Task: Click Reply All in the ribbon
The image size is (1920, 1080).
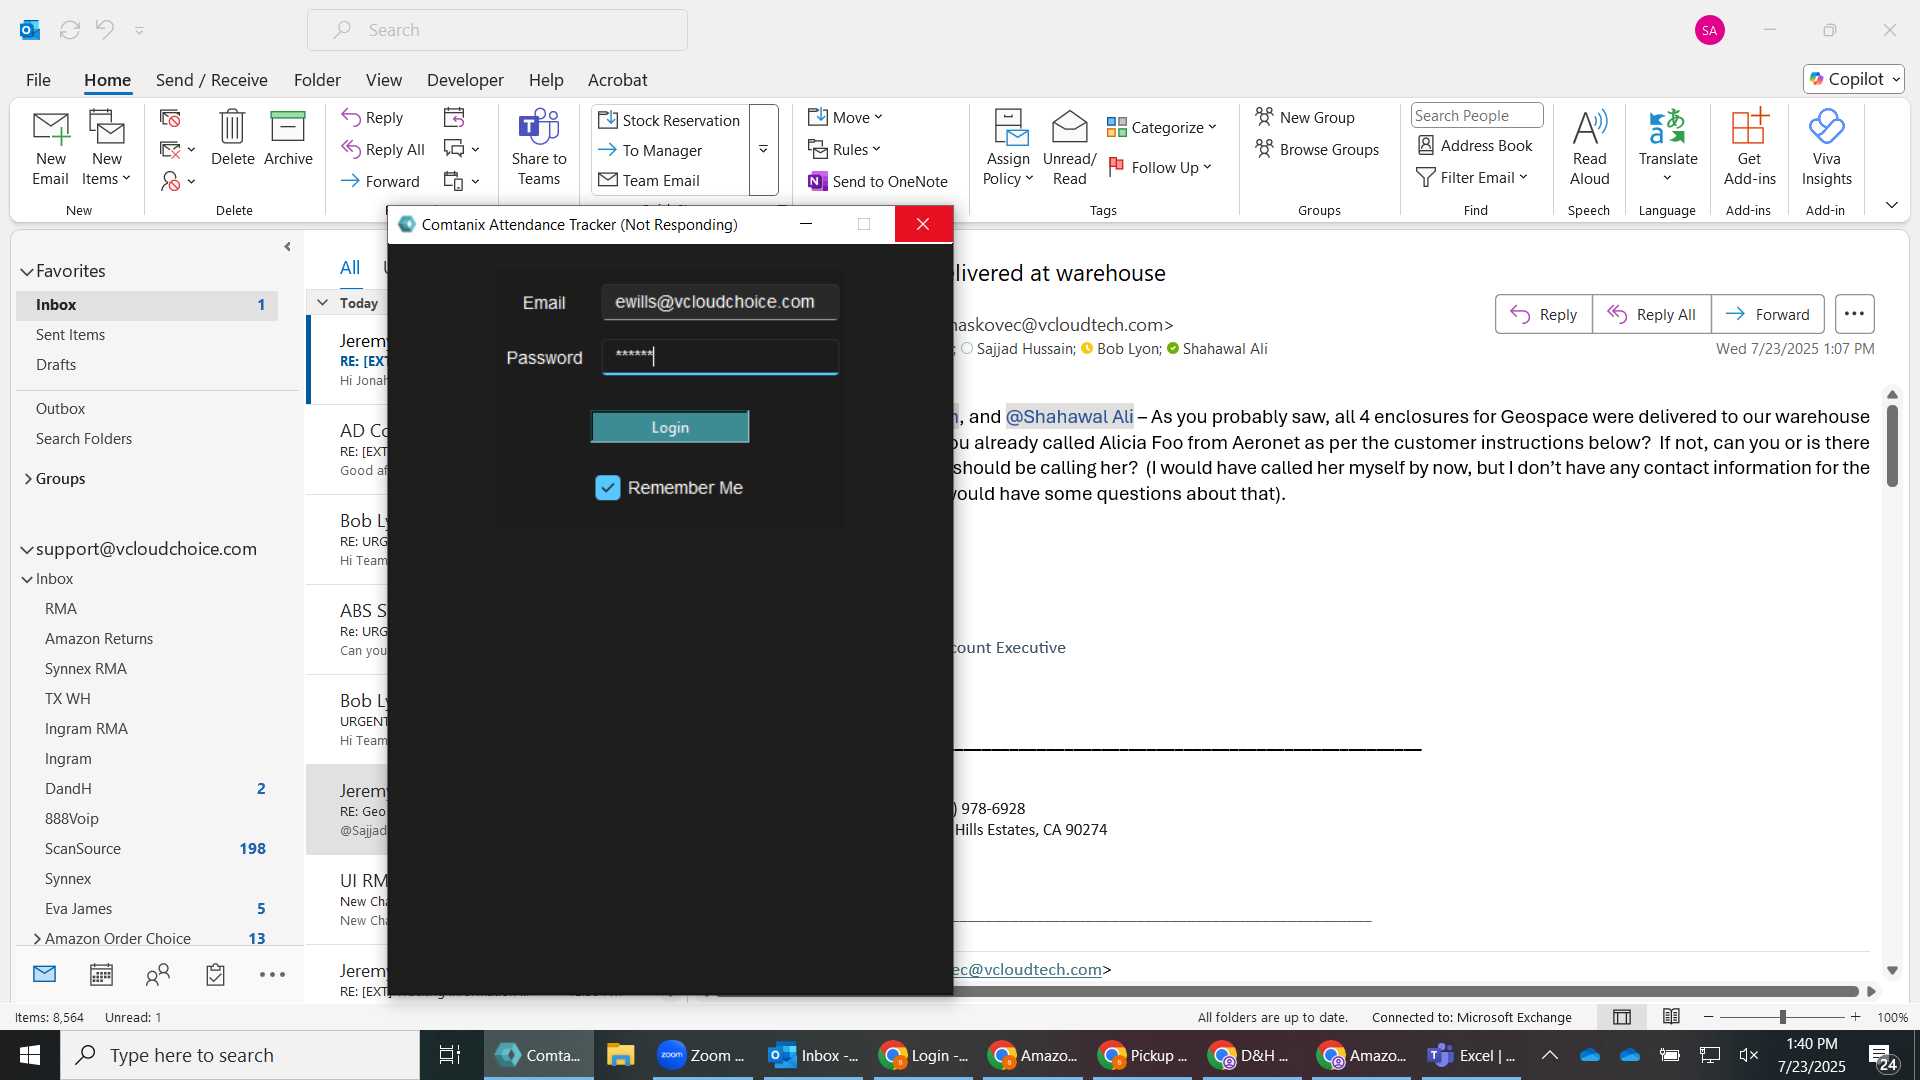Action: (383, 149)
